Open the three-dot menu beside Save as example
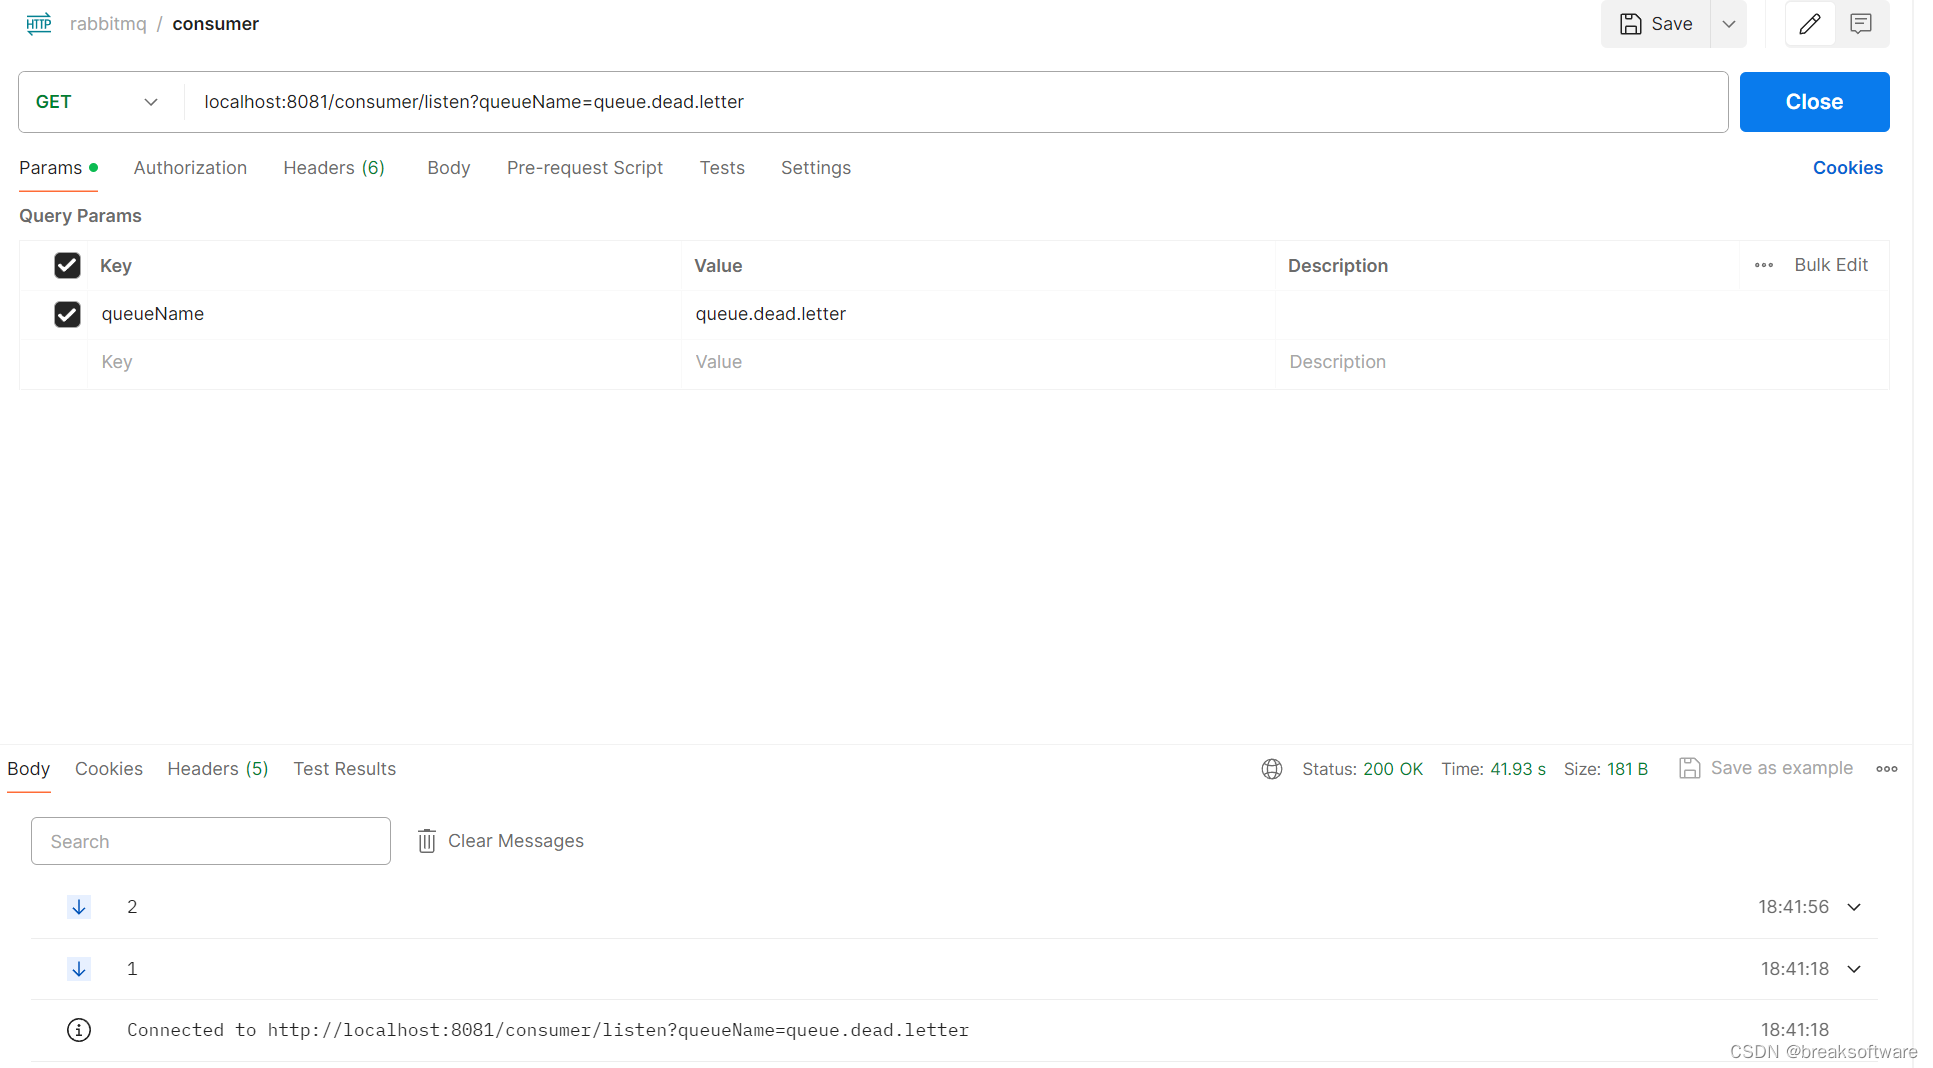 click(x=1887, y=769)
